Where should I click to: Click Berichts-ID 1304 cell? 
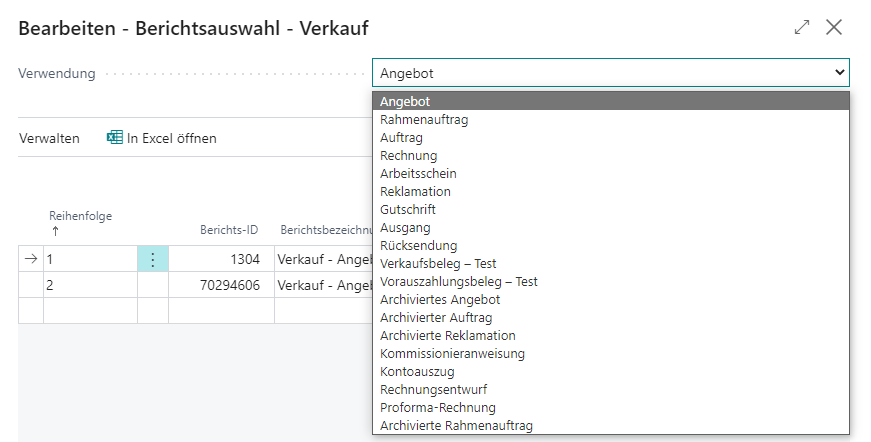[220, 259]
